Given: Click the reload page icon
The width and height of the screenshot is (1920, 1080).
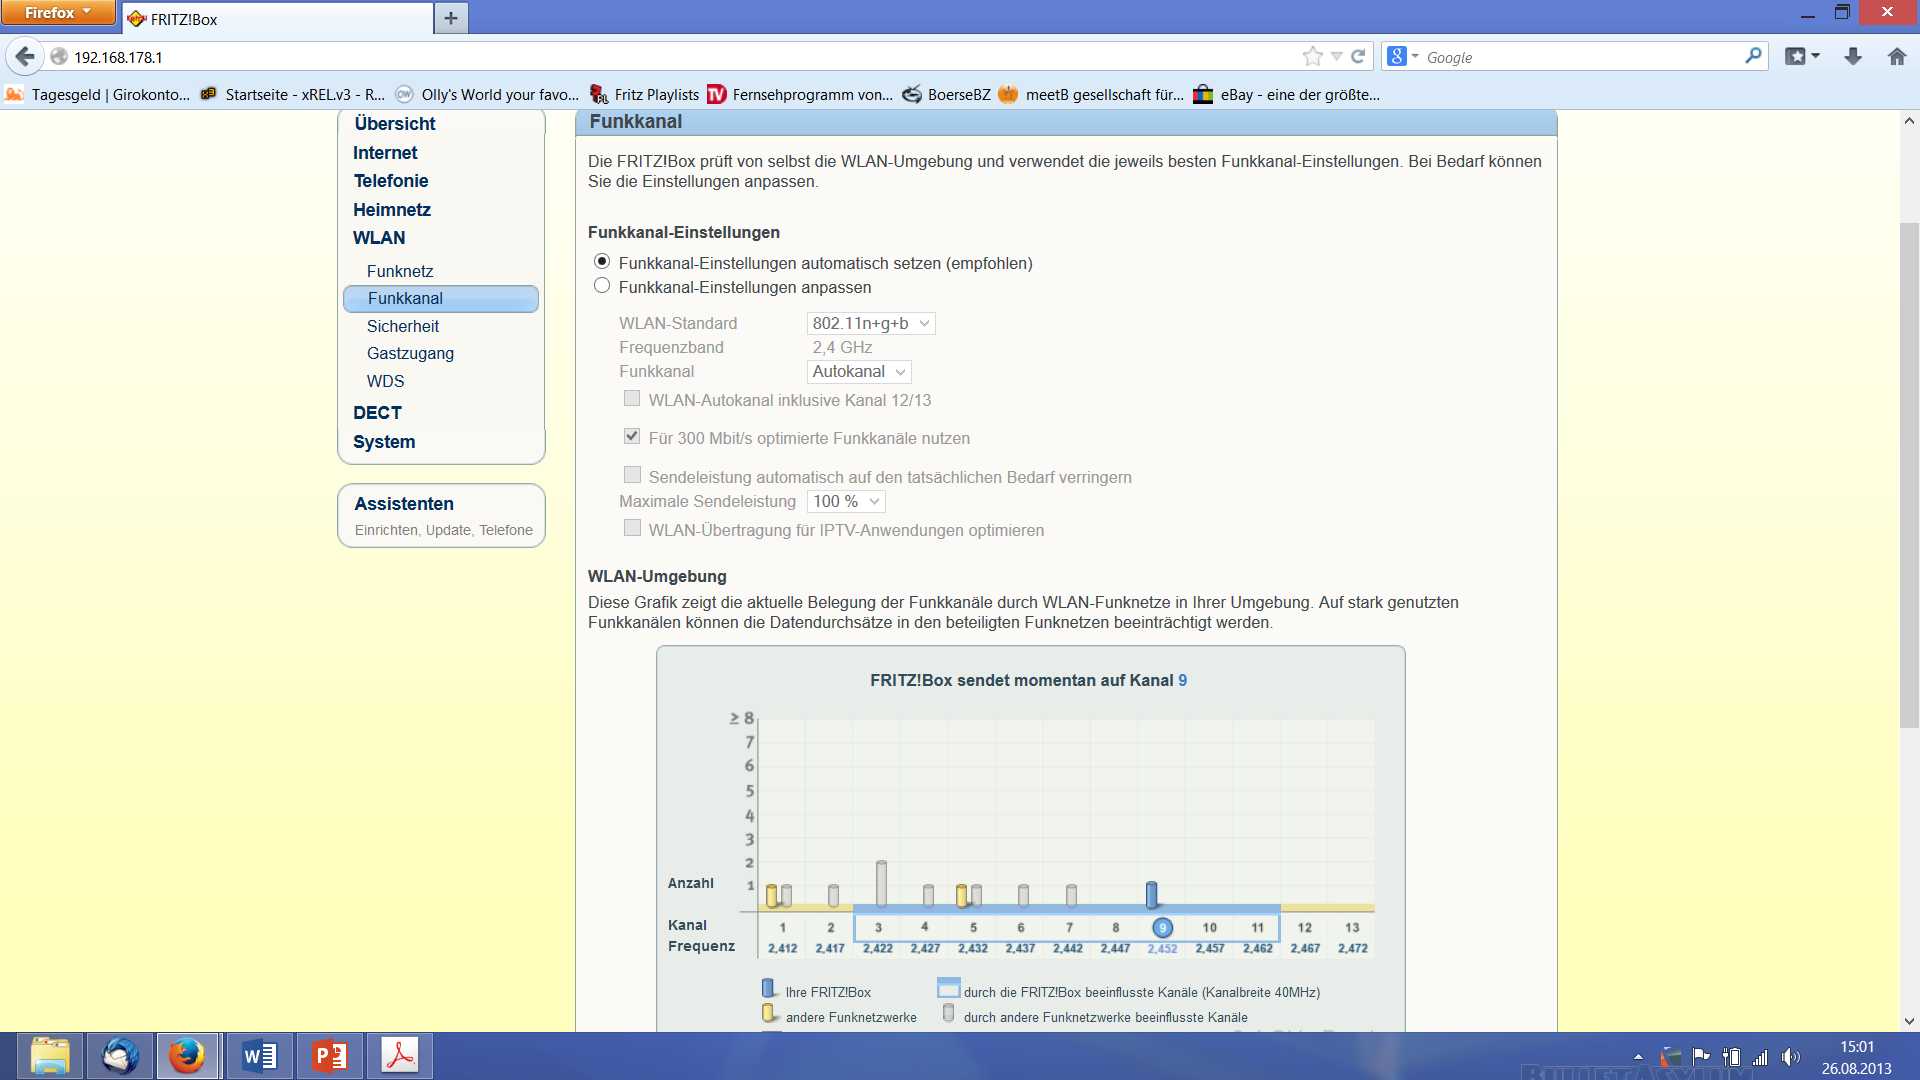Looking at the screenshot, I should pyautogui.click(x=1358, y=57).
